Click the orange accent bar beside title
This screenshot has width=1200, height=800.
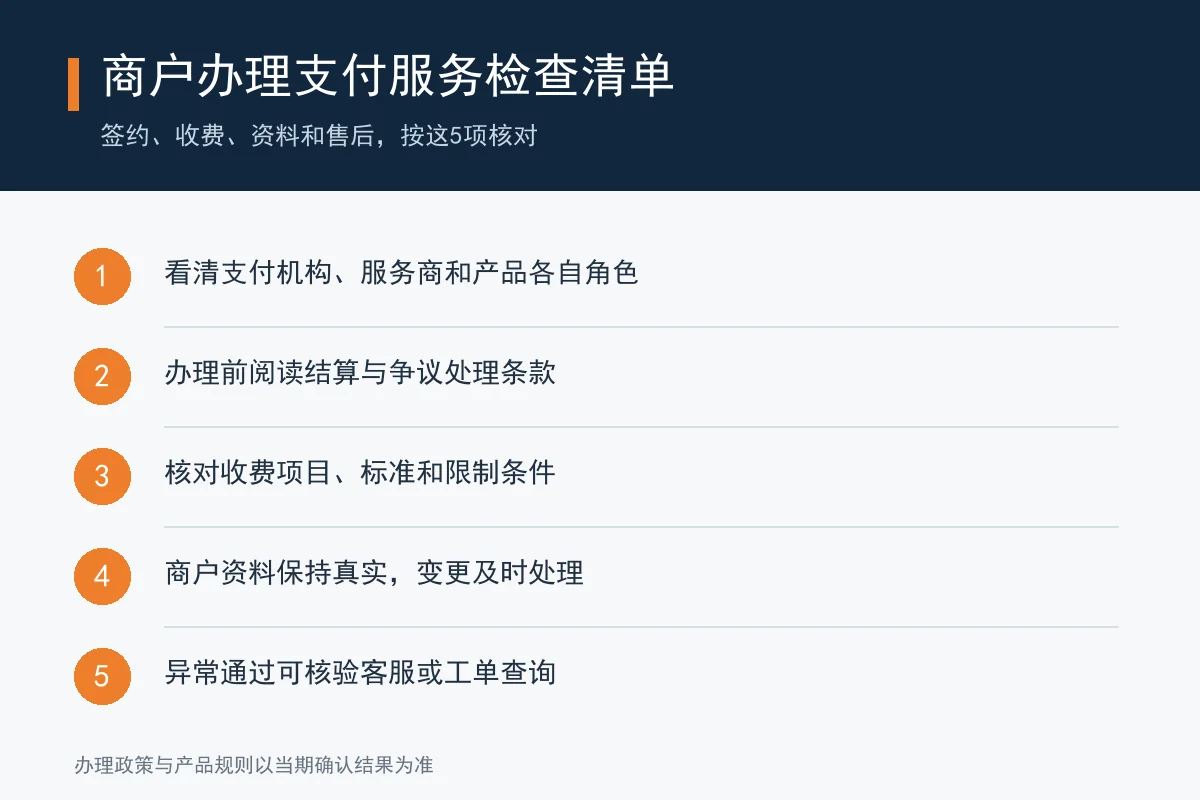(x=73, y=84)
